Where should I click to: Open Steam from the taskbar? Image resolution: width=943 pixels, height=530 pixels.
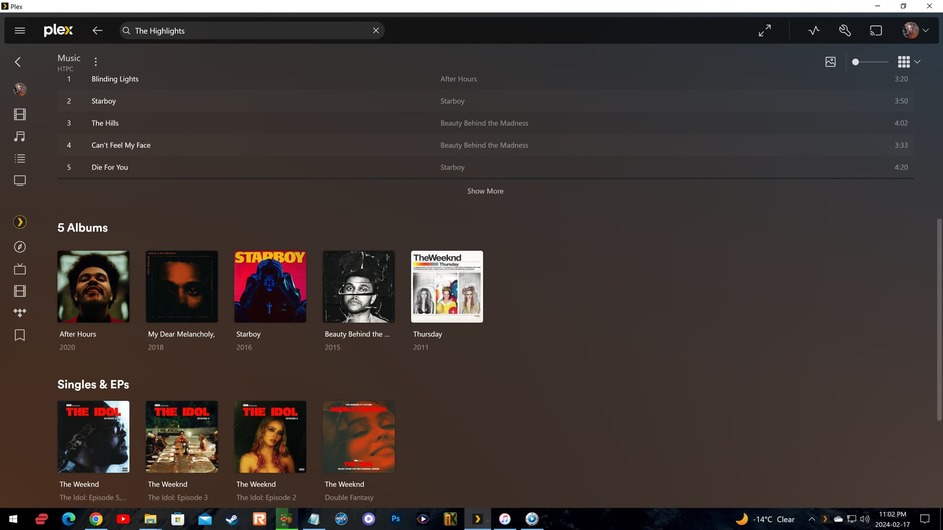pos(232,519)
